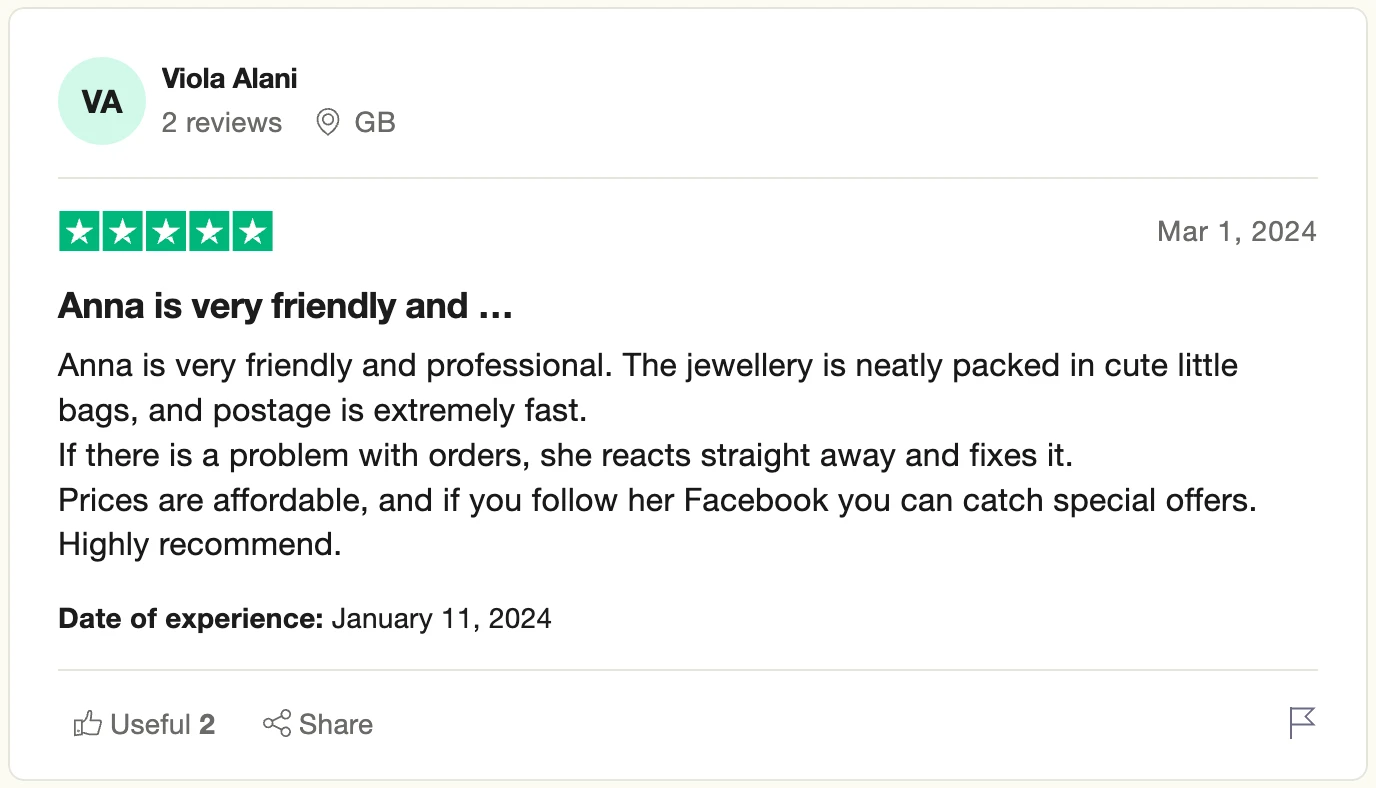Viewport: 1376px width, 788px height.
Task: Click the "Useful" label text
Action: click(x=150, y=724)
